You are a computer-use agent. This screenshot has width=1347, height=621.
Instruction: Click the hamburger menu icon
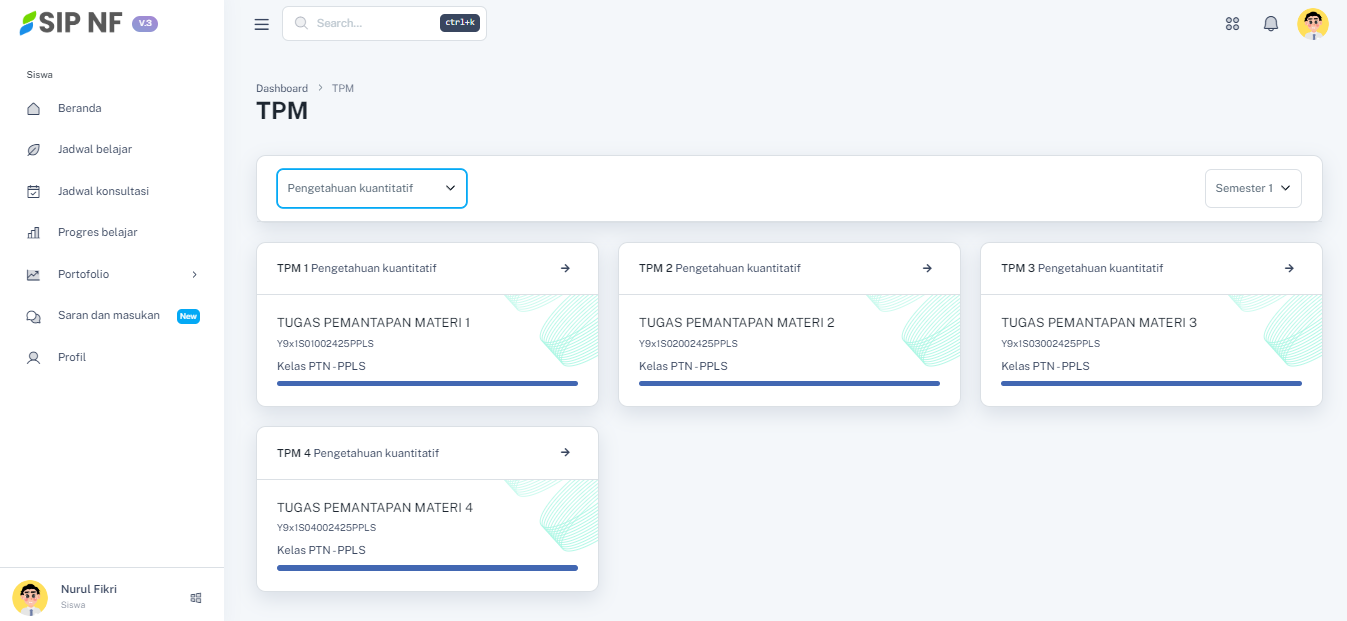click(262, 24)
